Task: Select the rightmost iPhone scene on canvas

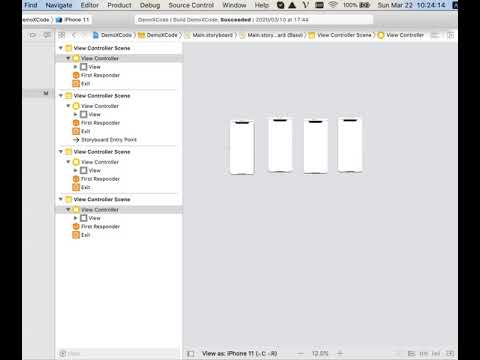Action: (x=350, y=145)
